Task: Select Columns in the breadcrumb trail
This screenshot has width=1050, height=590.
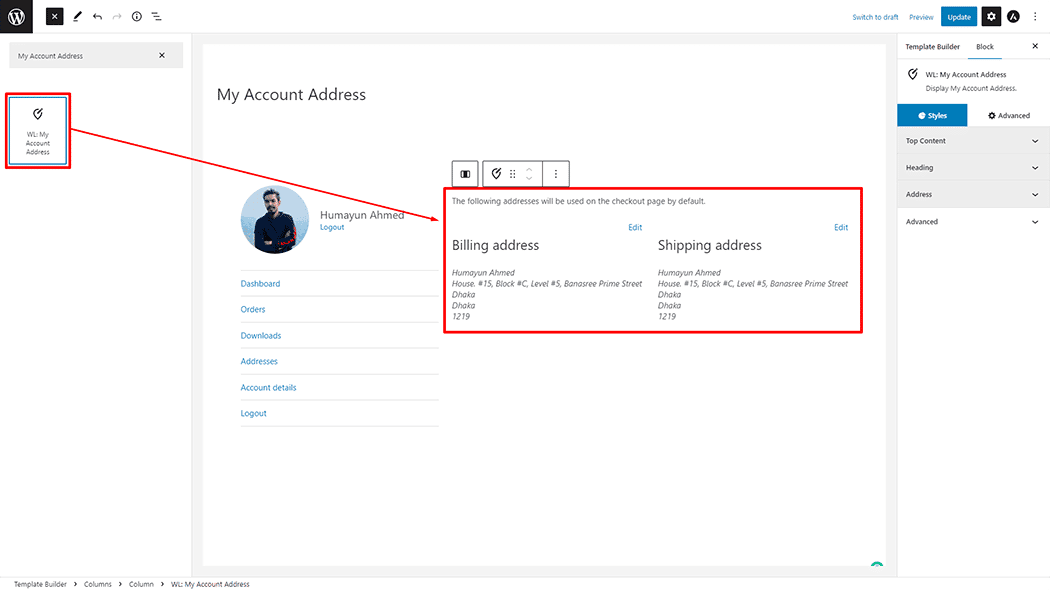Action: click(97, 584)
